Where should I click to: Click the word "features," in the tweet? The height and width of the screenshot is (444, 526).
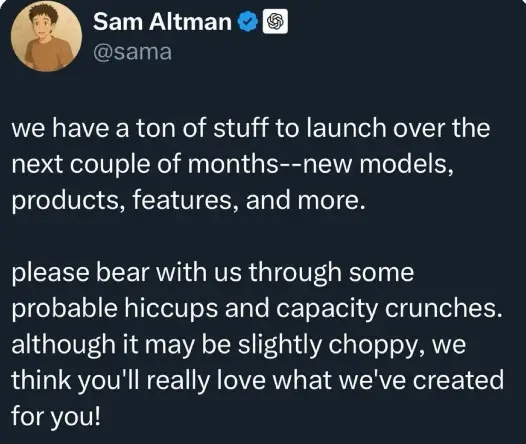(186, 201)
